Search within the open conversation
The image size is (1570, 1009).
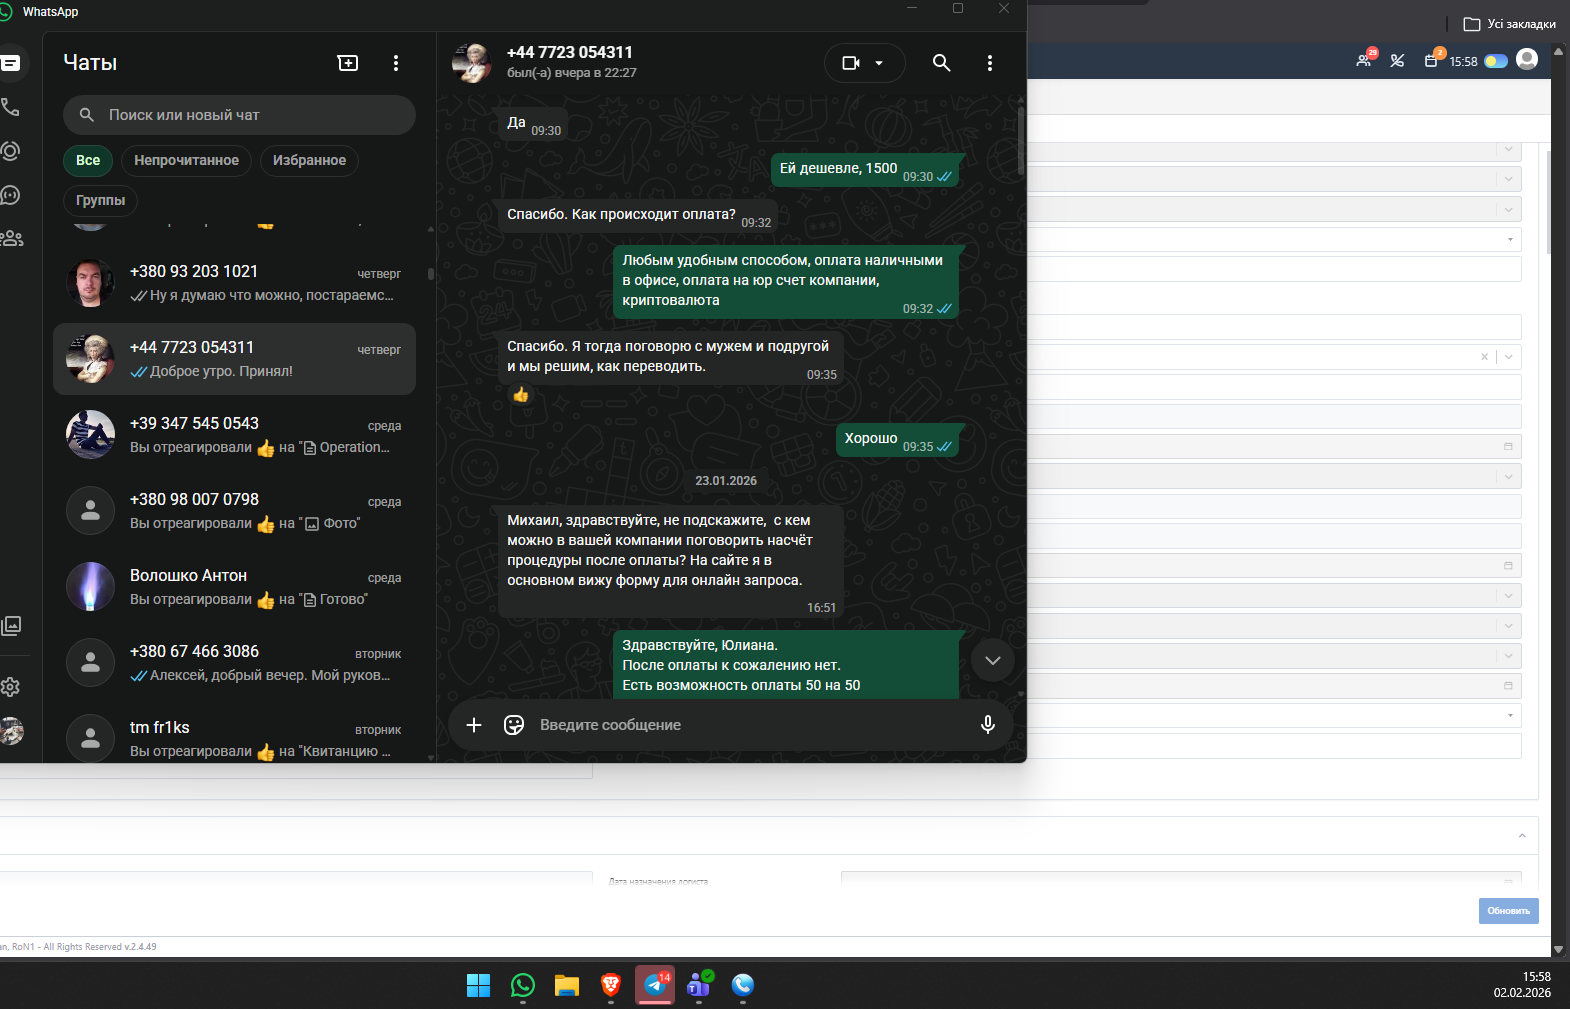coord(941,63)
